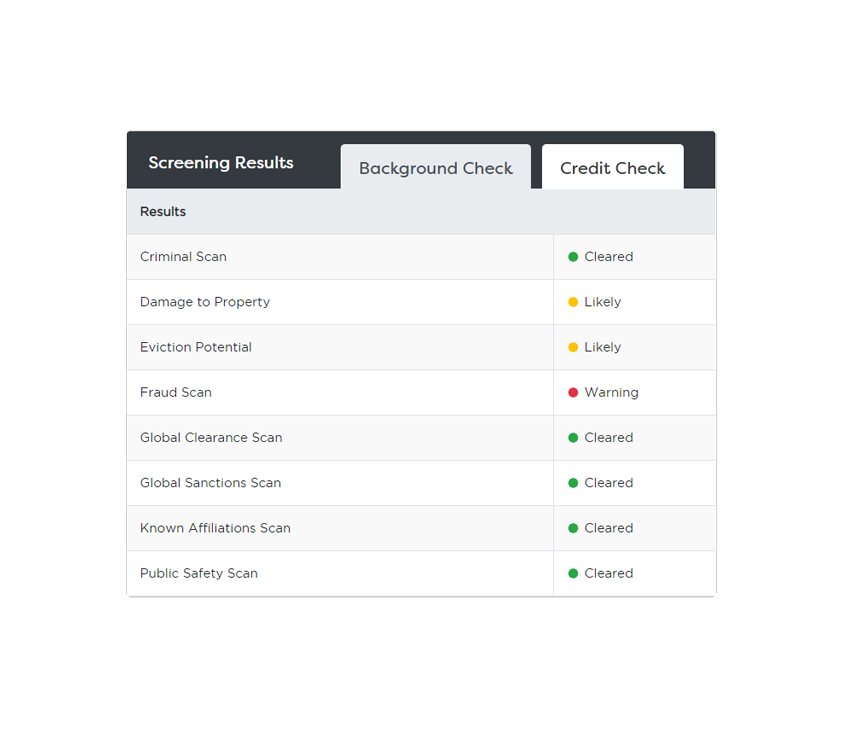Viewport: 842px width, 745px height.
Task: Click the green dot for Known Affiliations Scan
Action: coord(573,528)
